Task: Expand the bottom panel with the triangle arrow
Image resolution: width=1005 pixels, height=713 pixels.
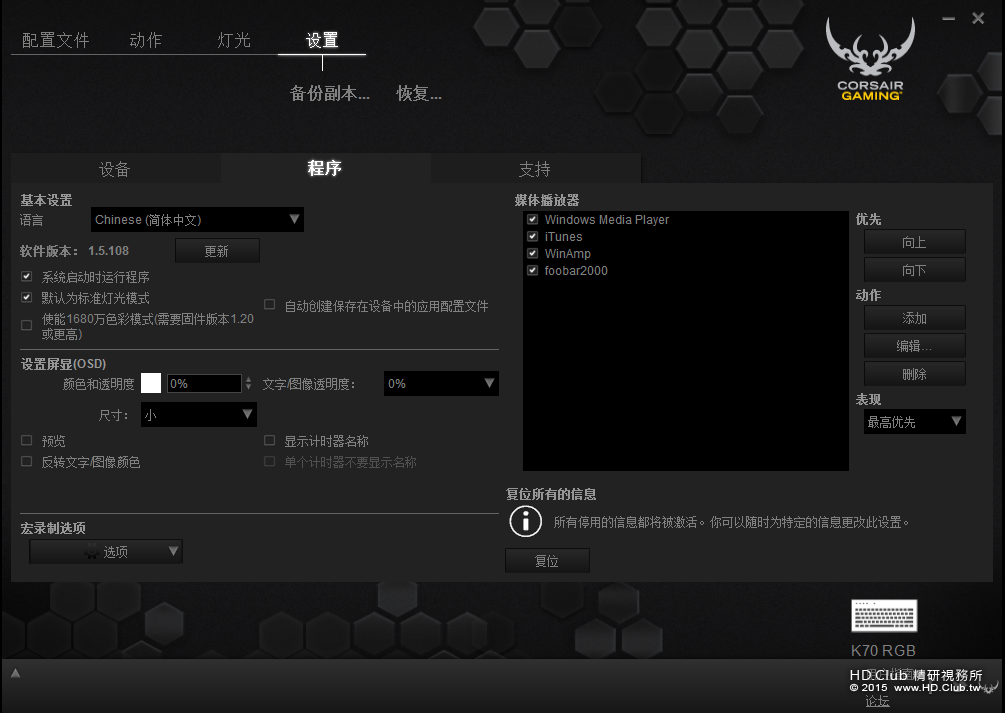Action: (15, 673)
